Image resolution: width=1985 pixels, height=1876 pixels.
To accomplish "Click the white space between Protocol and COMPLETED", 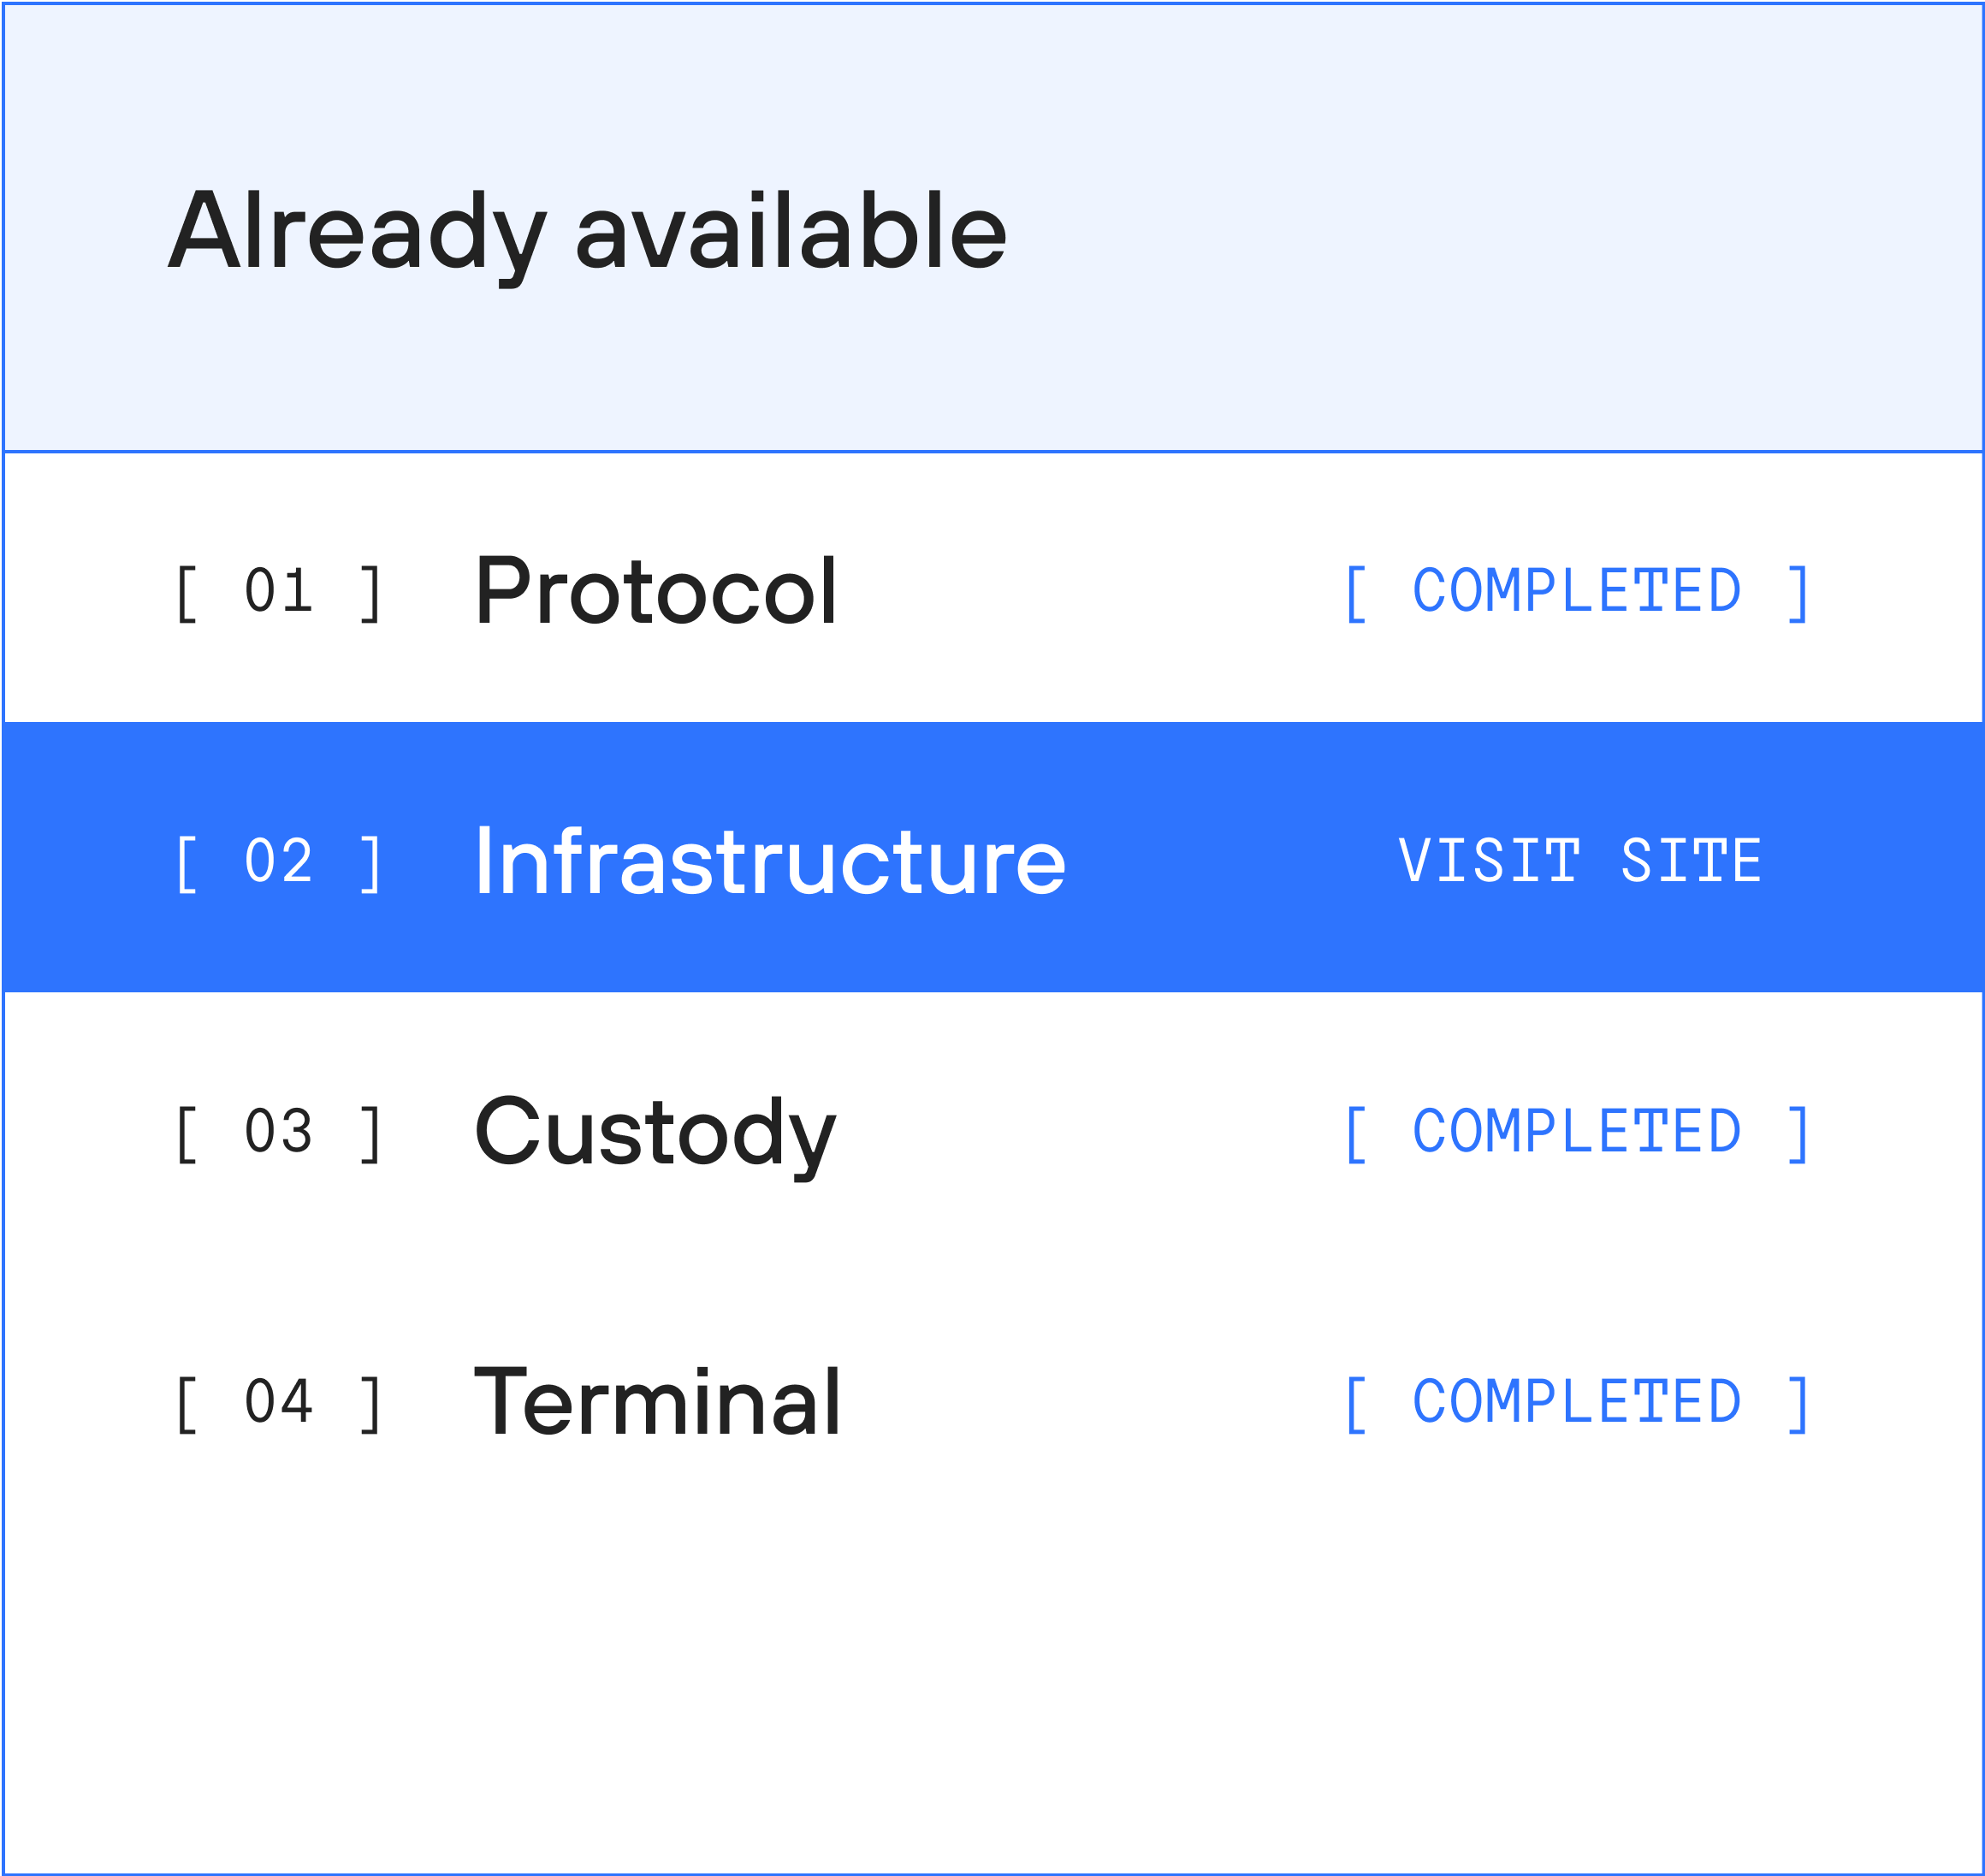I will 1090,591.
